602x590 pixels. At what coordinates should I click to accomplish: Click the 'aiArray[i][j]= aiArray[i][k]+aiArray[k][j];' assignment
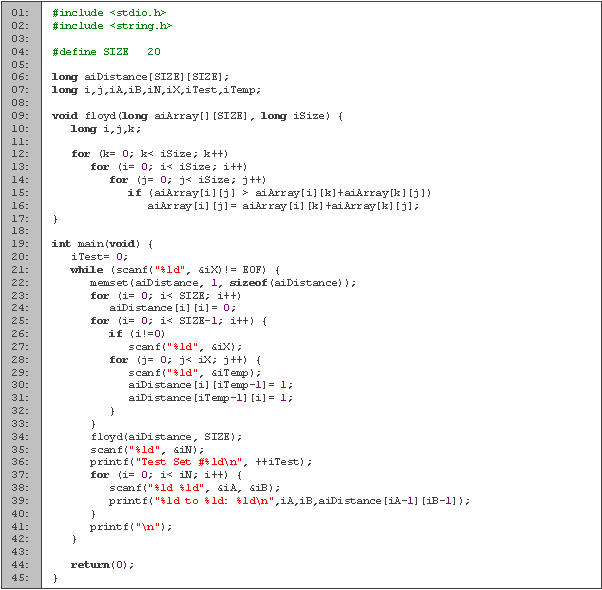tap(283, 206)
